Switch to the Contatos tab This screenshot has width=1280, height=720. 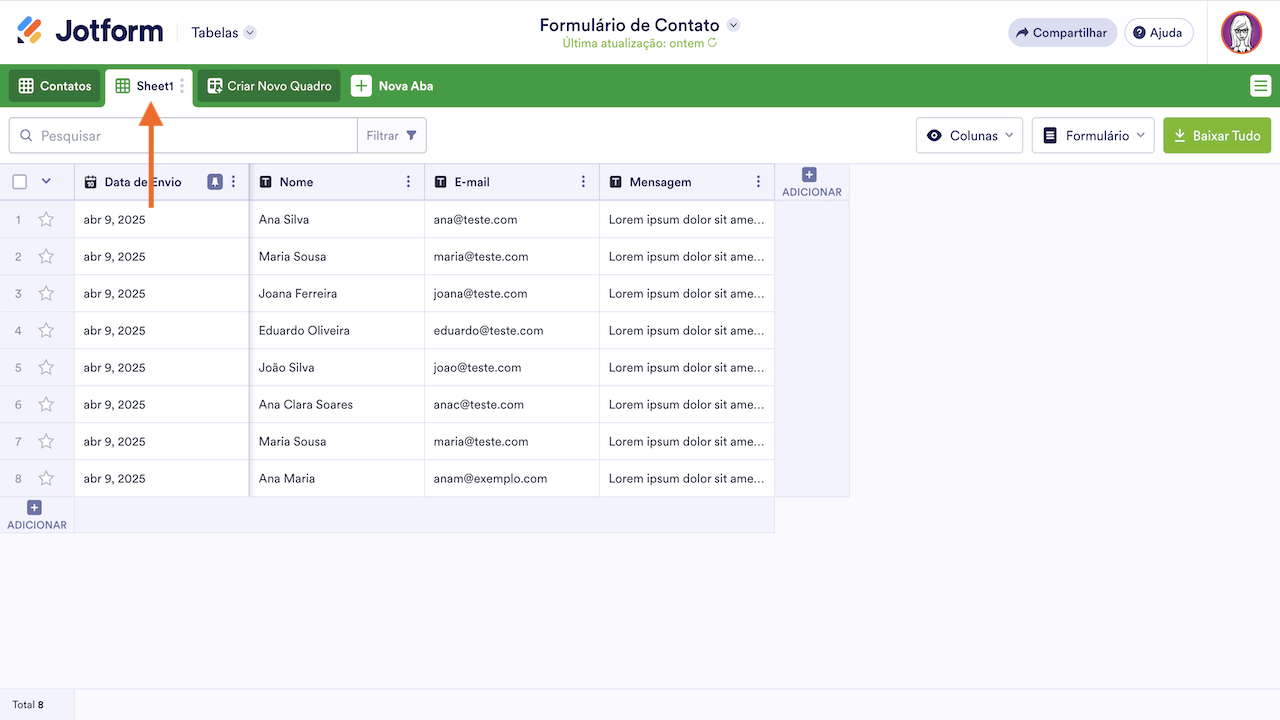click(x=55, y=86)
